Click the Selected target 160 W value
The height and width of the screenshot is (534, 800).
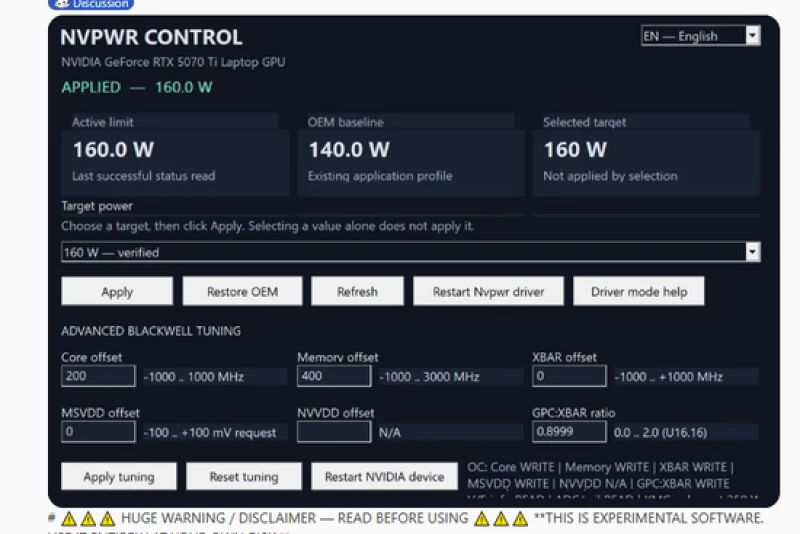[576, 149]
